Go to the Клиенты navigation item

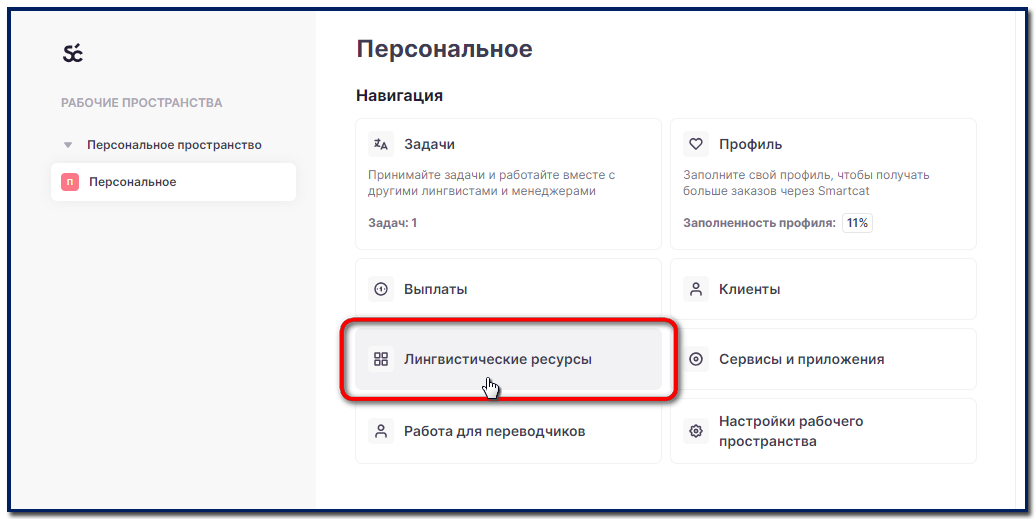pos(749,289)
